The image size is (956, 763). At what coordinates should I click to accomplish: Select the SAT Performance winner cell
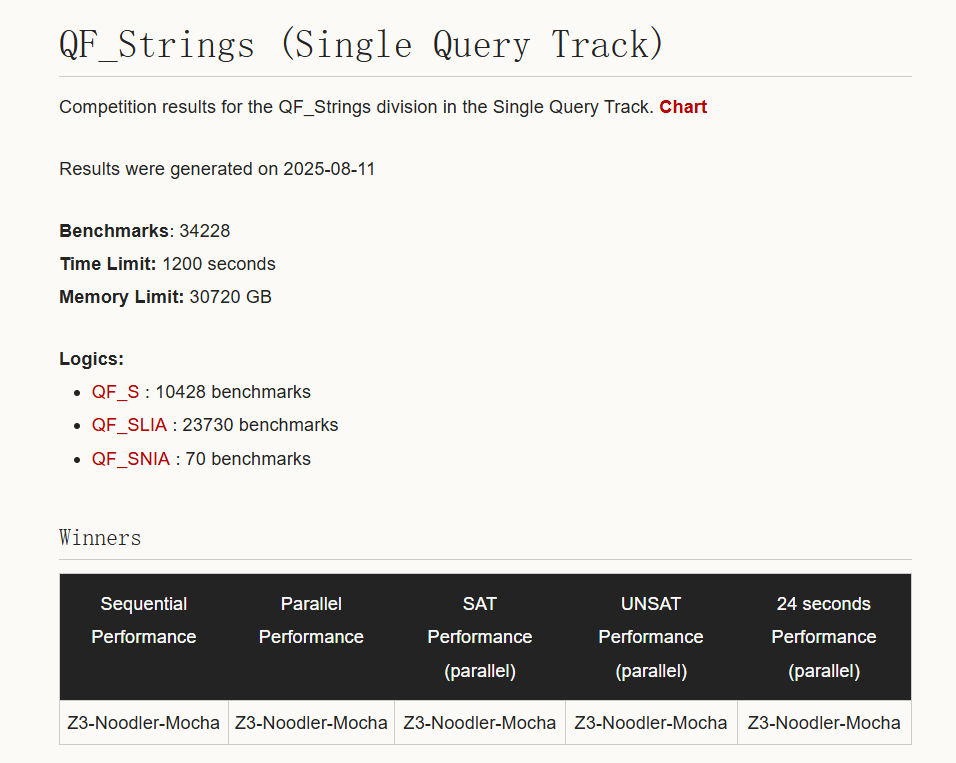click(x=480, y=722)
